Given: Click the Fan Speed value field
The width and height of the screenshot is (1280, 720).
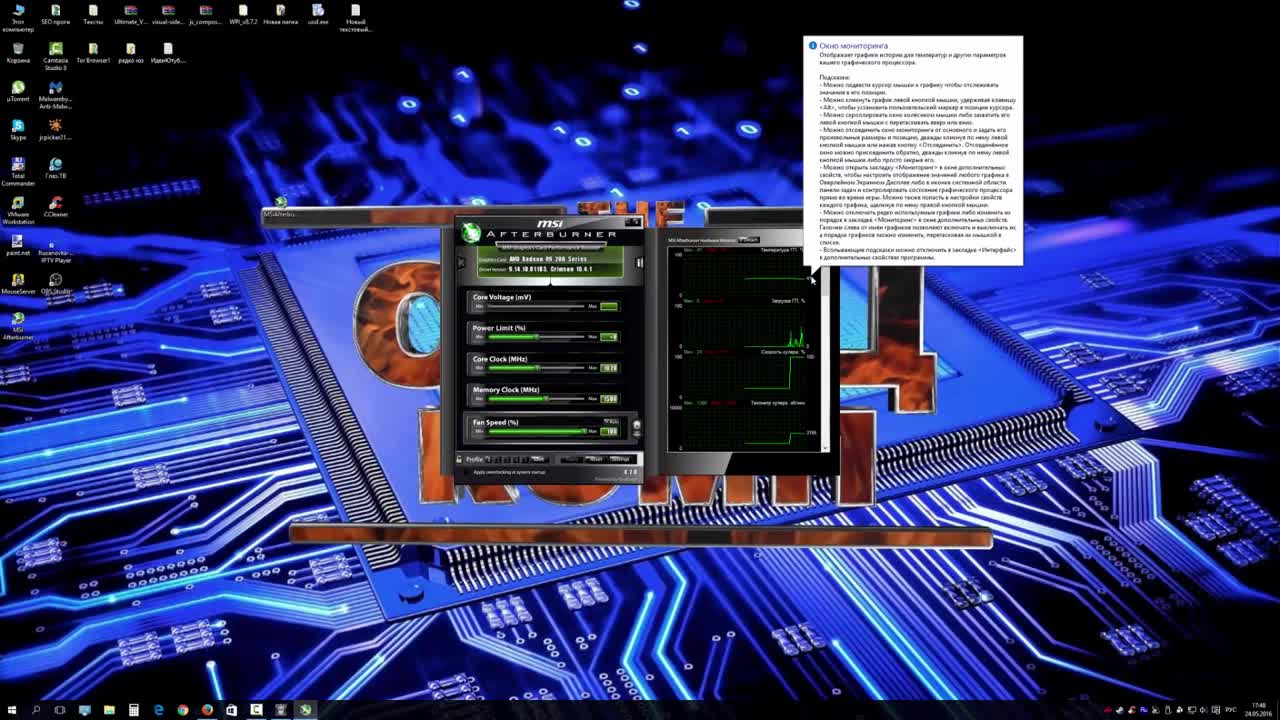Looking at the screenshot, I should pos(609,431).
